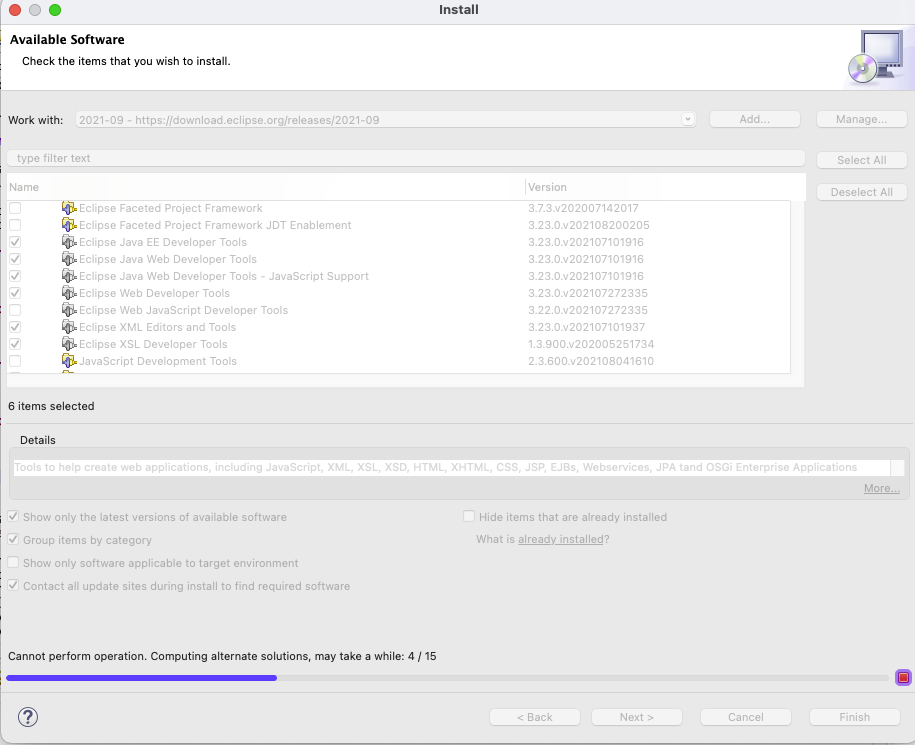Image resolution: width=915 pixels, height=745 pixels.
Task: Sort by the Version column header
Action: pyautogui.click(x=665, y=187)
